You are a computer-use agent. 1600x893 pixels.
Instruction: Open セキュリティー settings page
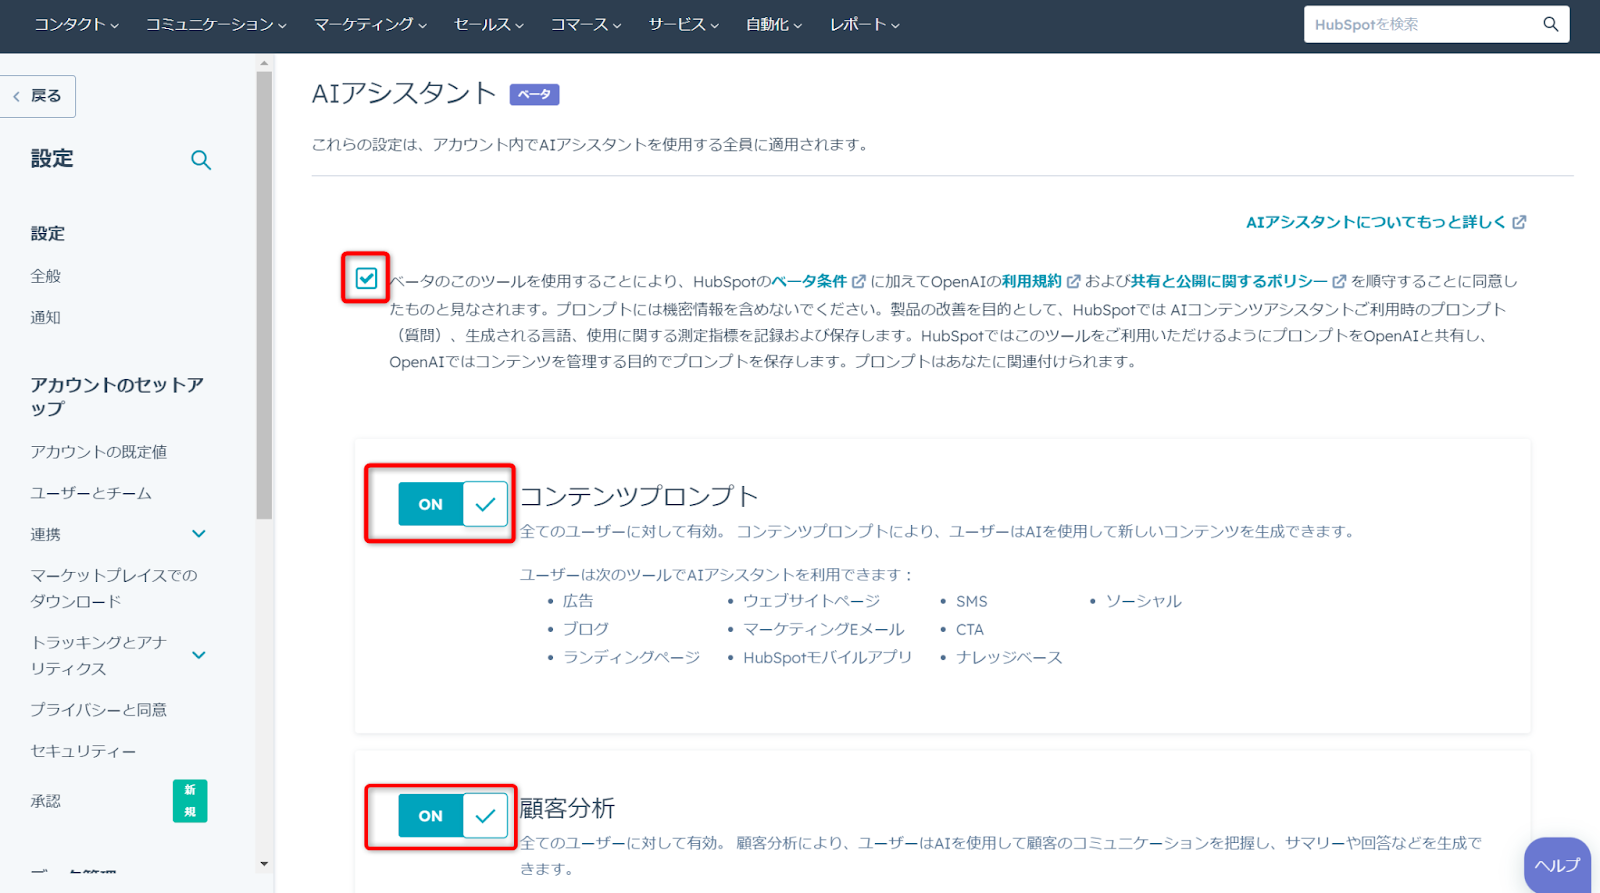(x=83, y=751)
